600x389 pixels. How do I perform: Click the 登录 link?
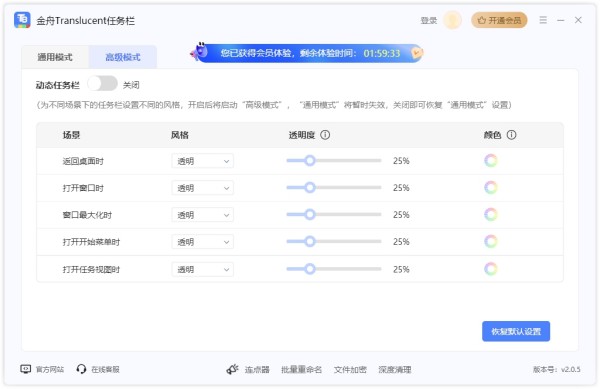pyautogui.click(x=429, y=20)
